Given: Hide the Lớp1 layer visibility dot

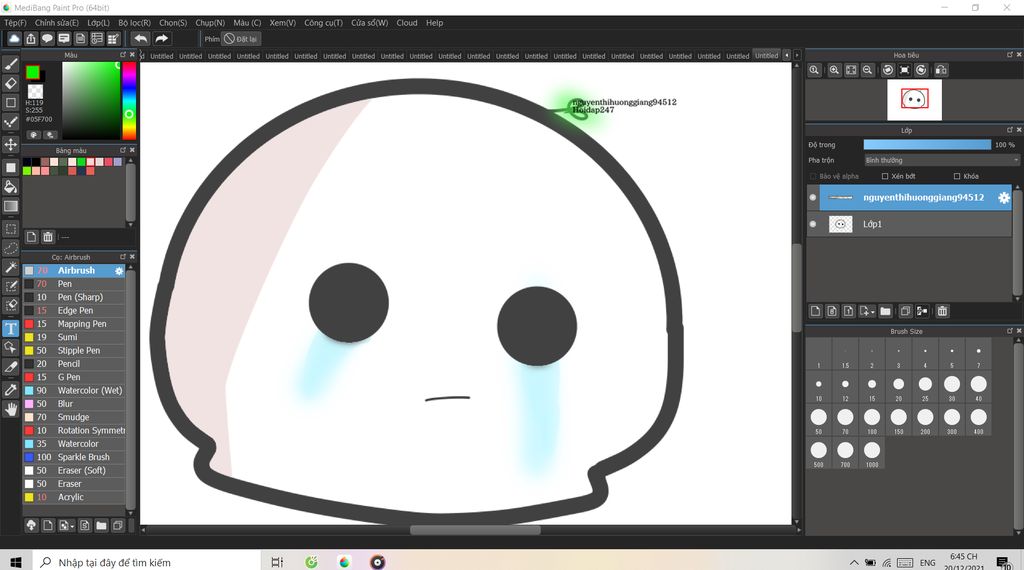Looking at the screenshot, I should tap(813, 224).
